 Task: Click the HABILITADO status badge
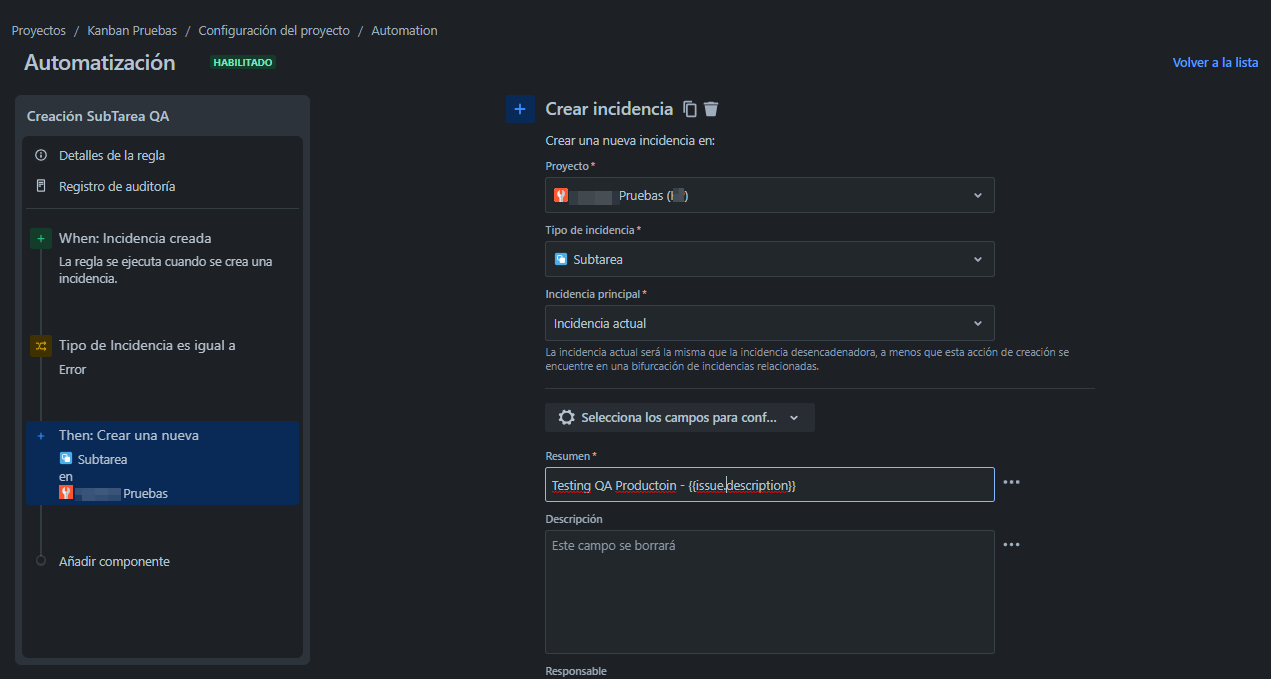pyautogui.click(x=242, y=62)
